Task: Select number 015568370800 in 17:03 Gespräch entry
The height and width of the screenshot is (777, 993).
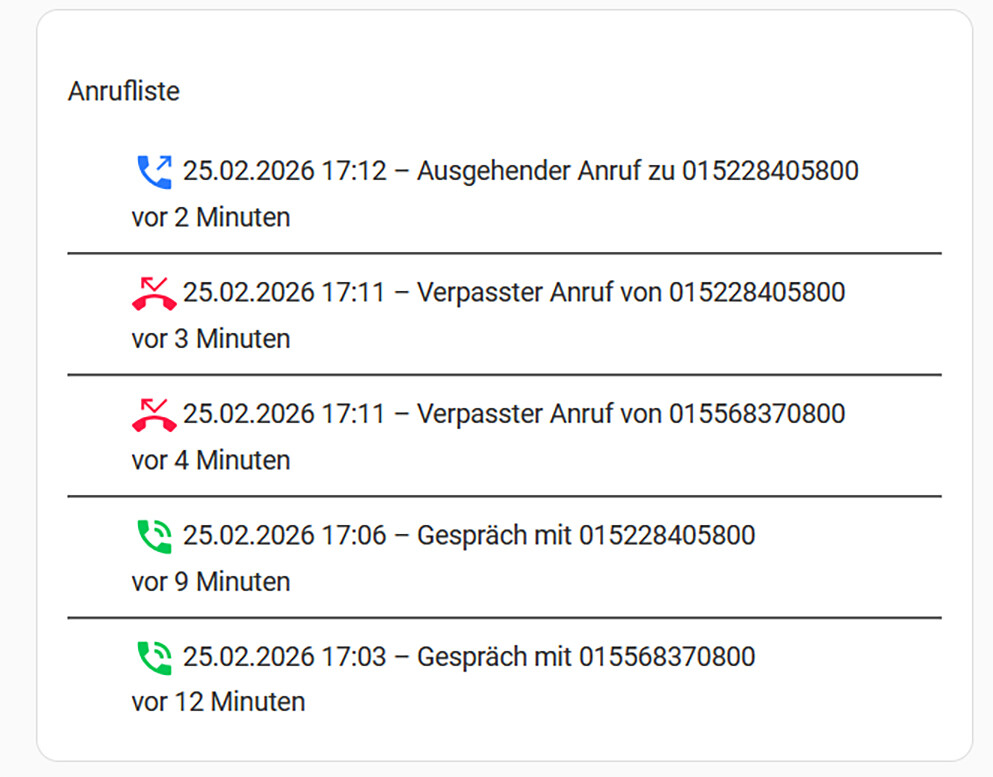Action: (x=667, y=657)
